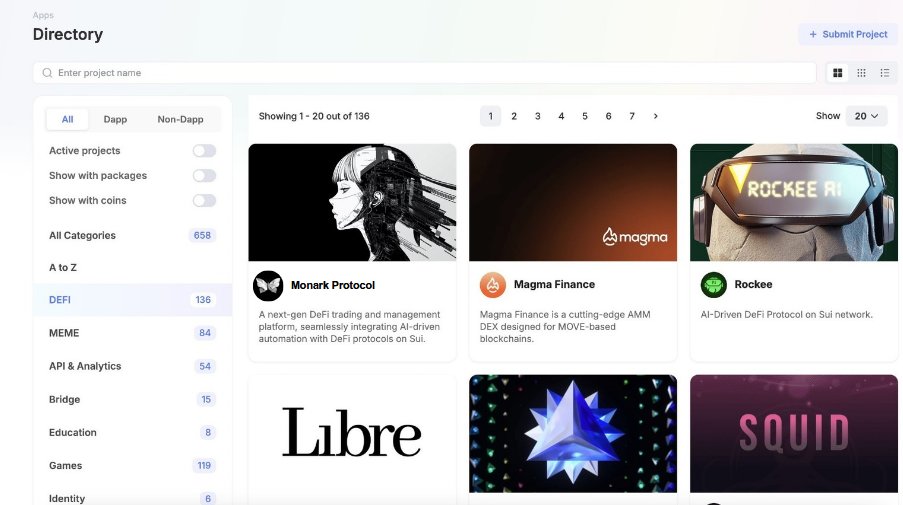The height and width of the screenshot is (505, 903).
Task: Enable Show with coins switch
Action: click(x=204, y=200)
